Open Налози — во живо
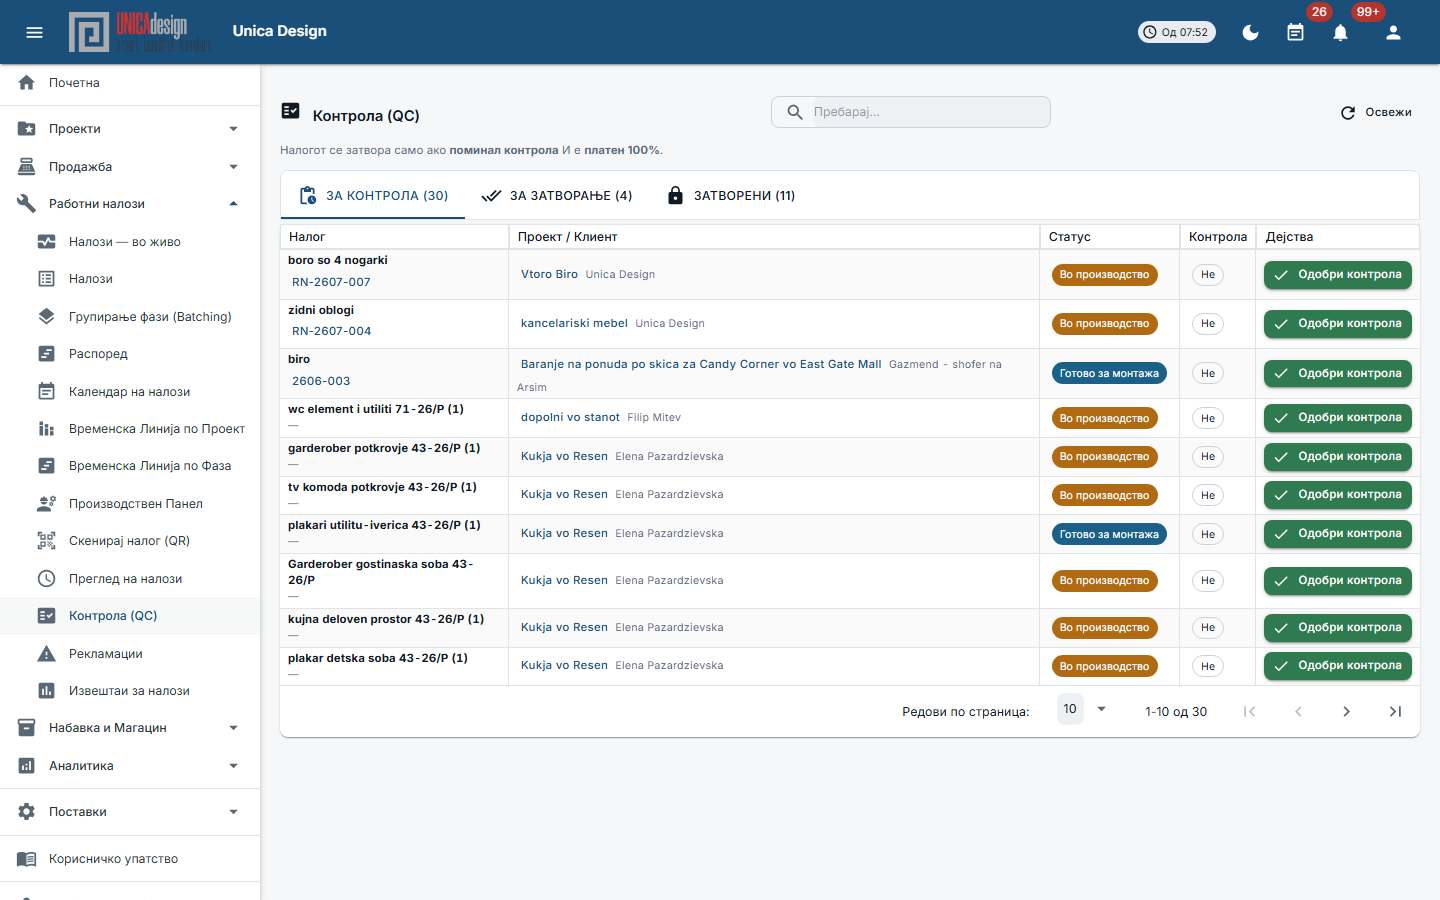This screenshot has height=900, width=1440. click(x=130, y=242)
